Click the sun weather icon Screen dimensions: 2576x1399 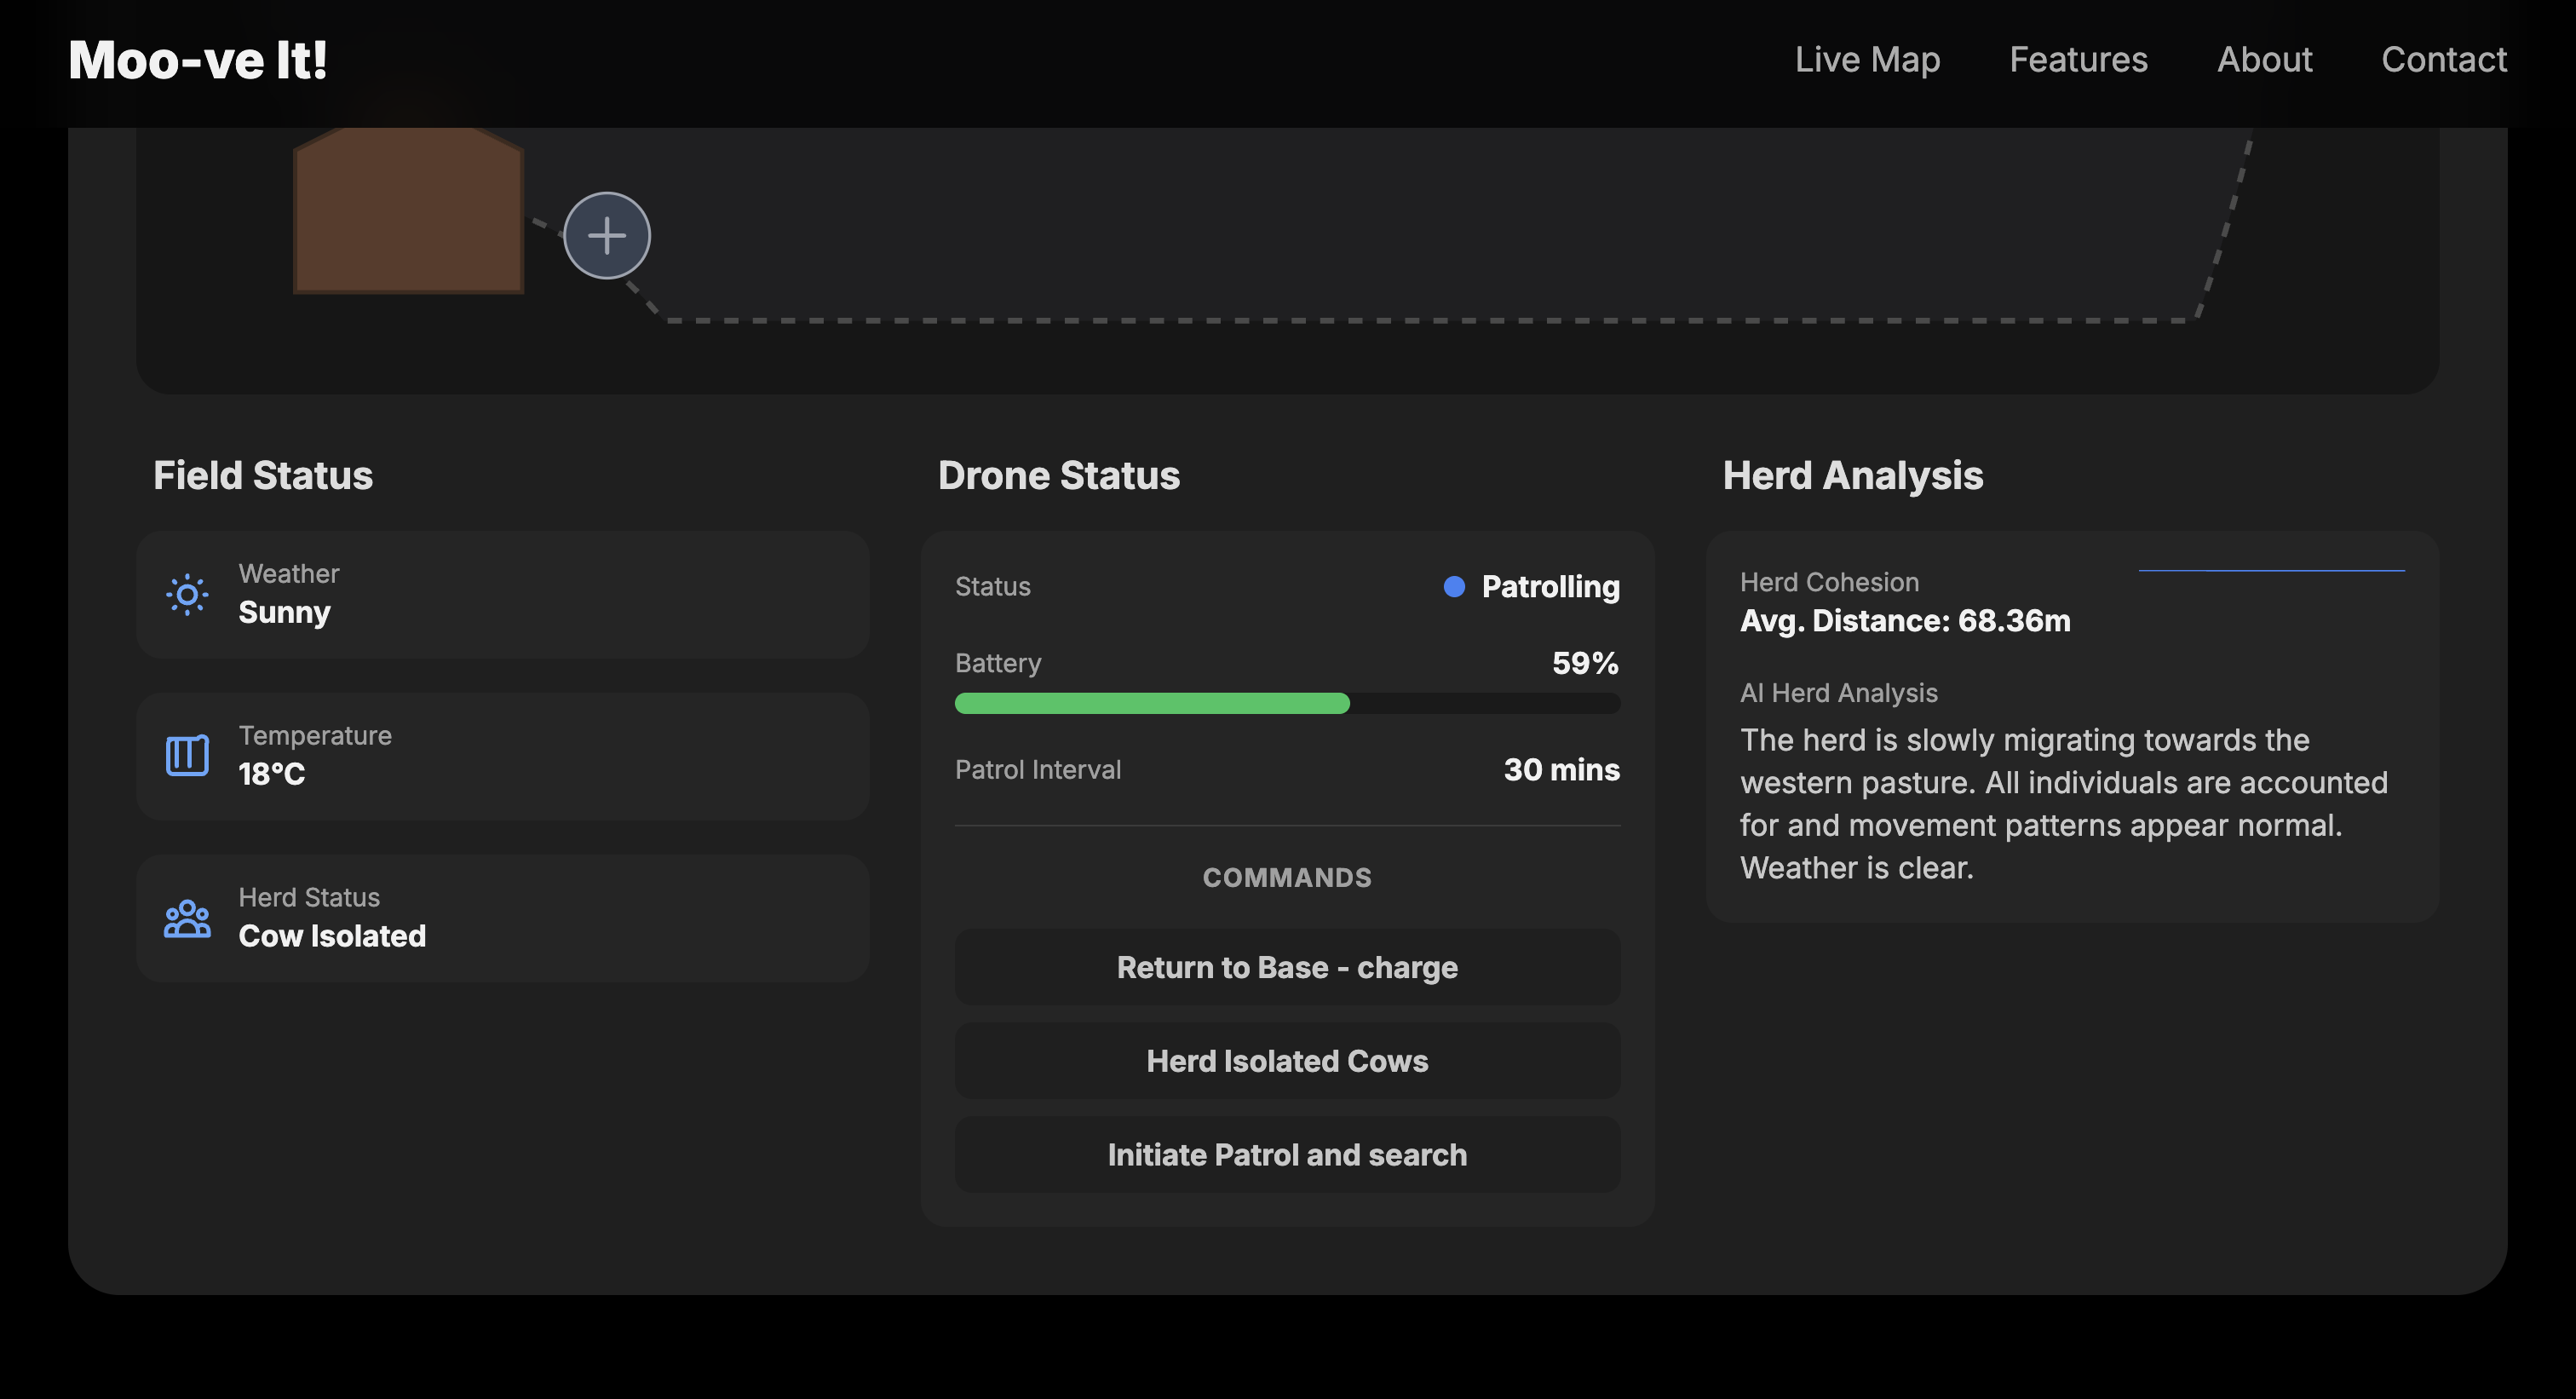pos(187,595)
